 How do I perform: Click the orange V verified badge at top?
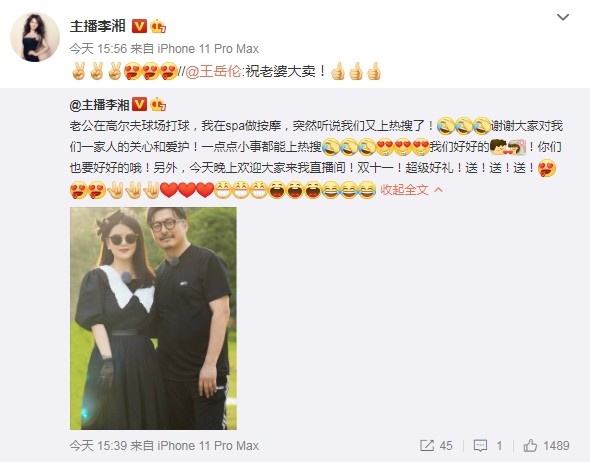pyautogui.click(x=139, y=26)
